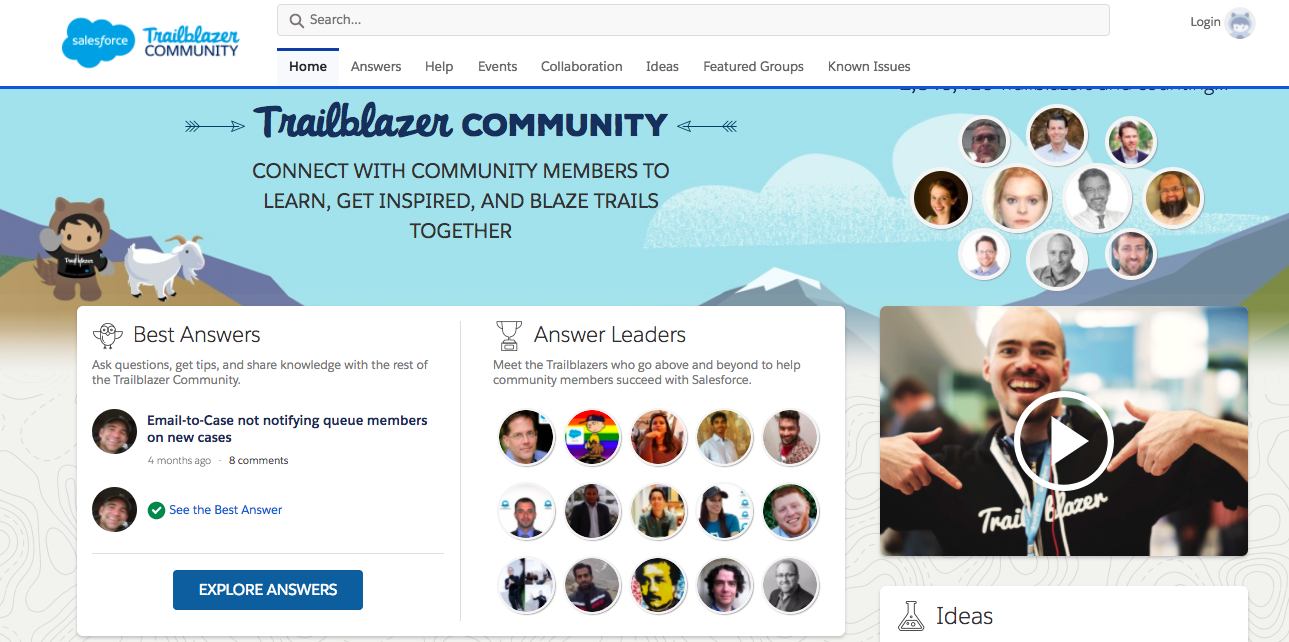Screen dimensions: 1289x642
Task: Click the Salesforce cloud logo
Action: [x=97, y=42]
